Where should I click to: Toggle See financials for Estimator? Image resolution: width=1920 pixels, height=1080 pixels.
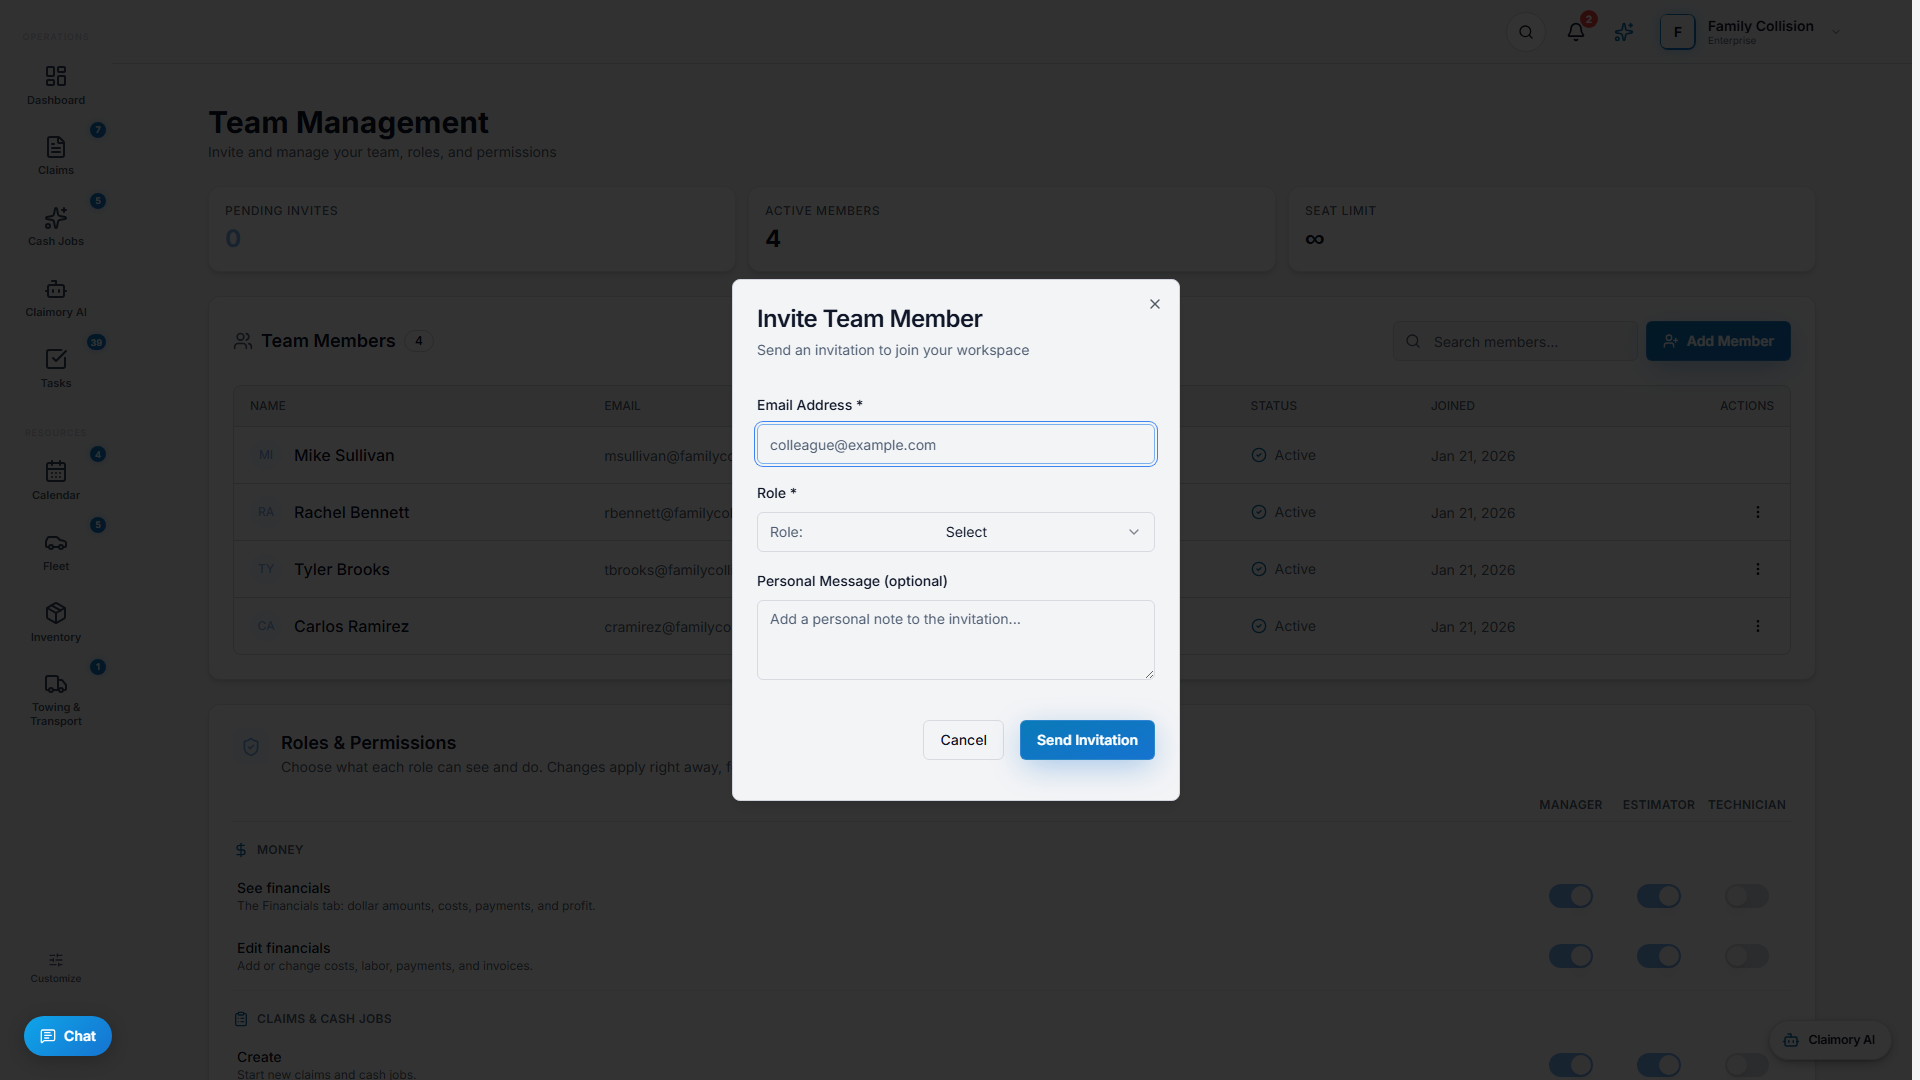click(x=1658, y=896)
